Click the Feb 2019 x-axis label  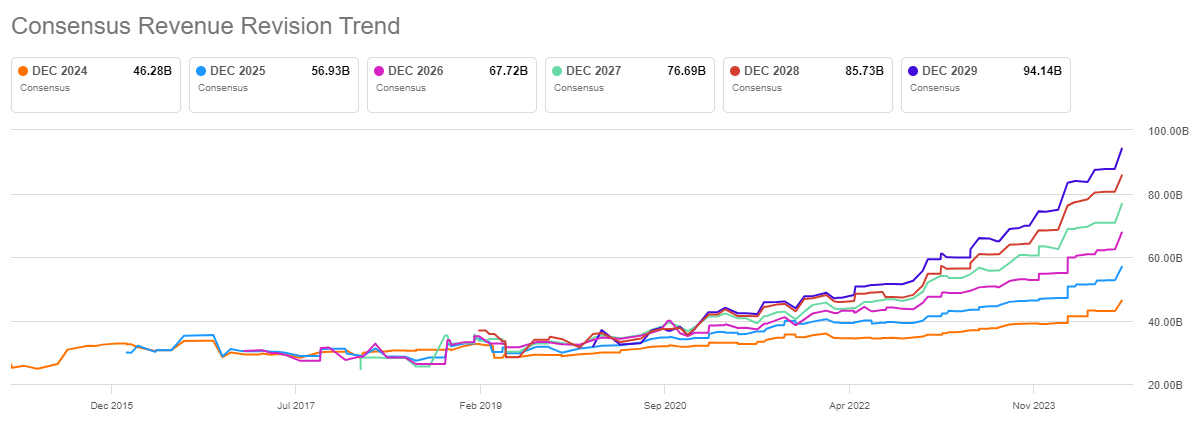pyautogui.click(x=480, y=406)
